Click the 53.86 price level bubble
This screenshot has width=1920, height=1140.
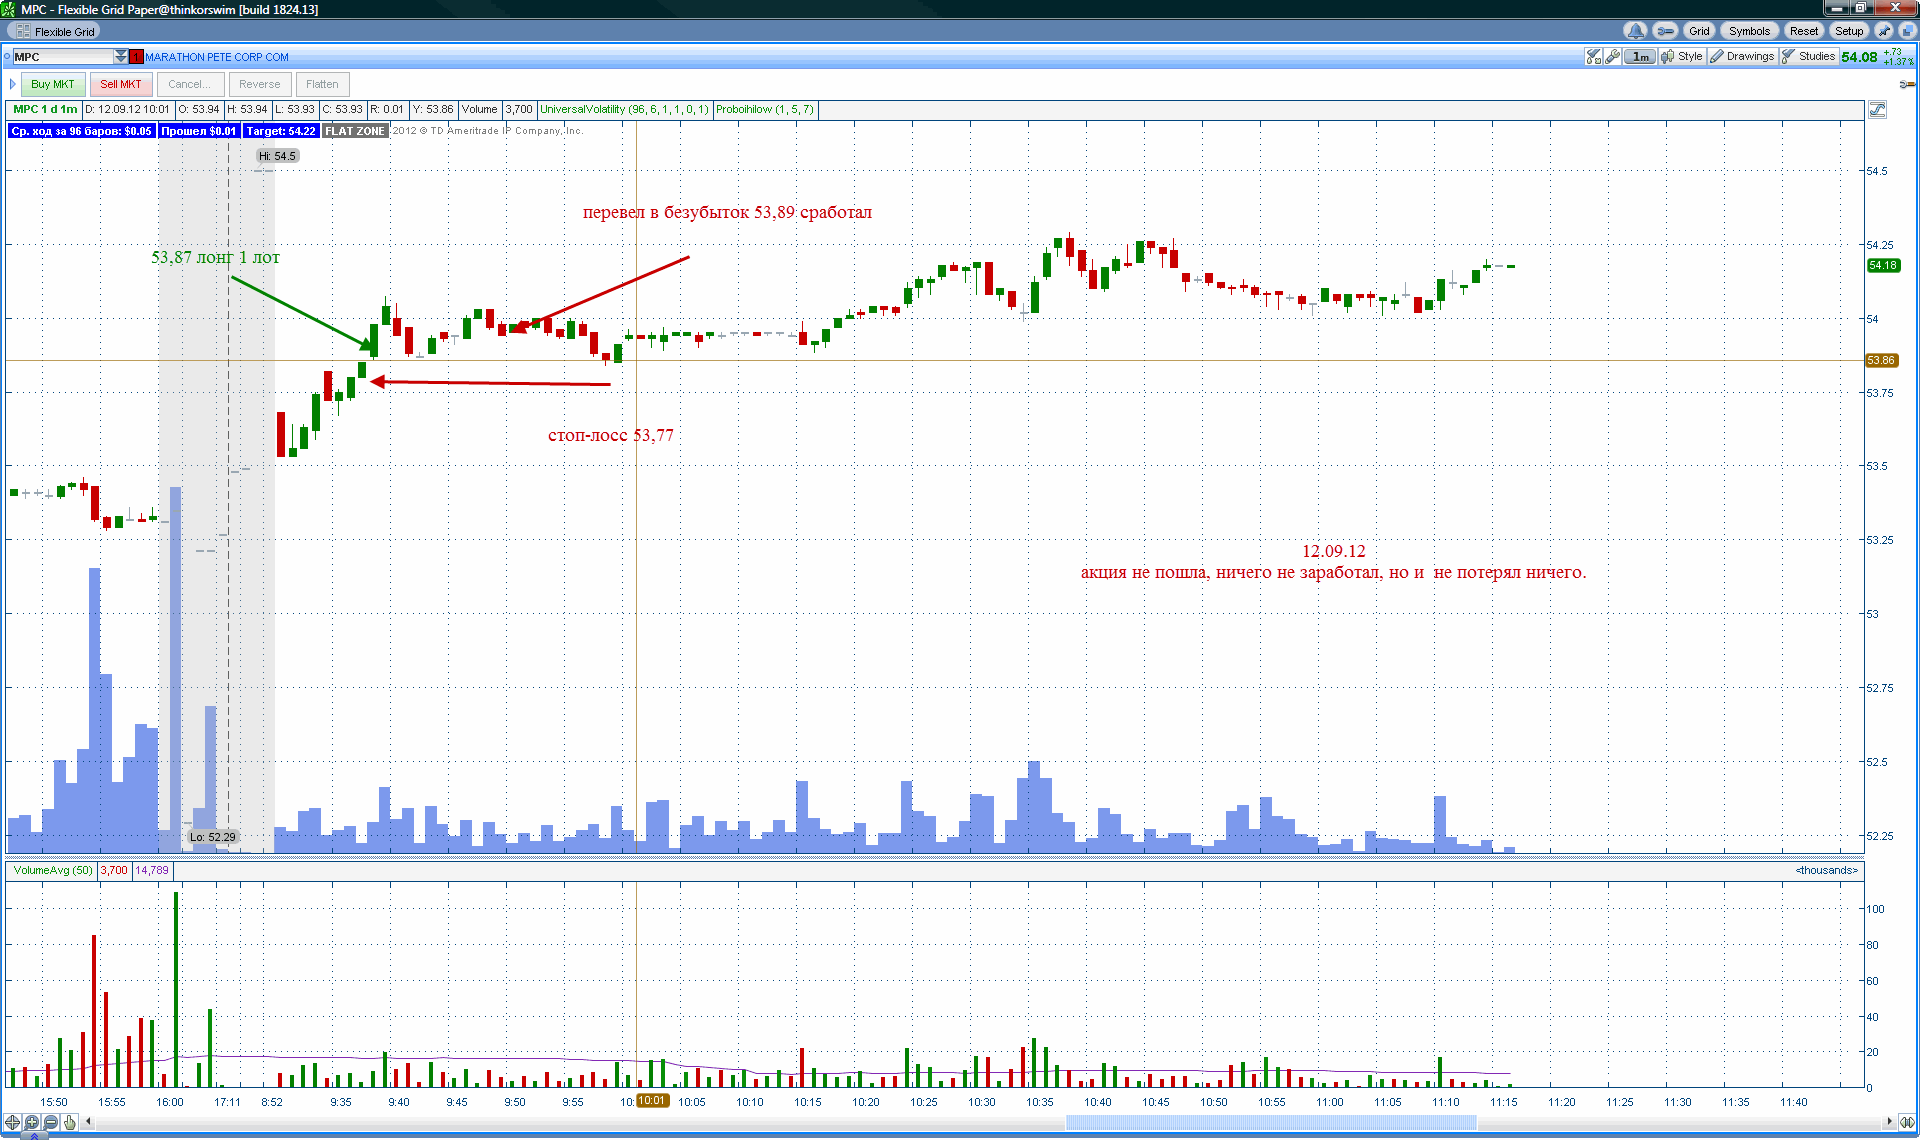pos(1881,360)
